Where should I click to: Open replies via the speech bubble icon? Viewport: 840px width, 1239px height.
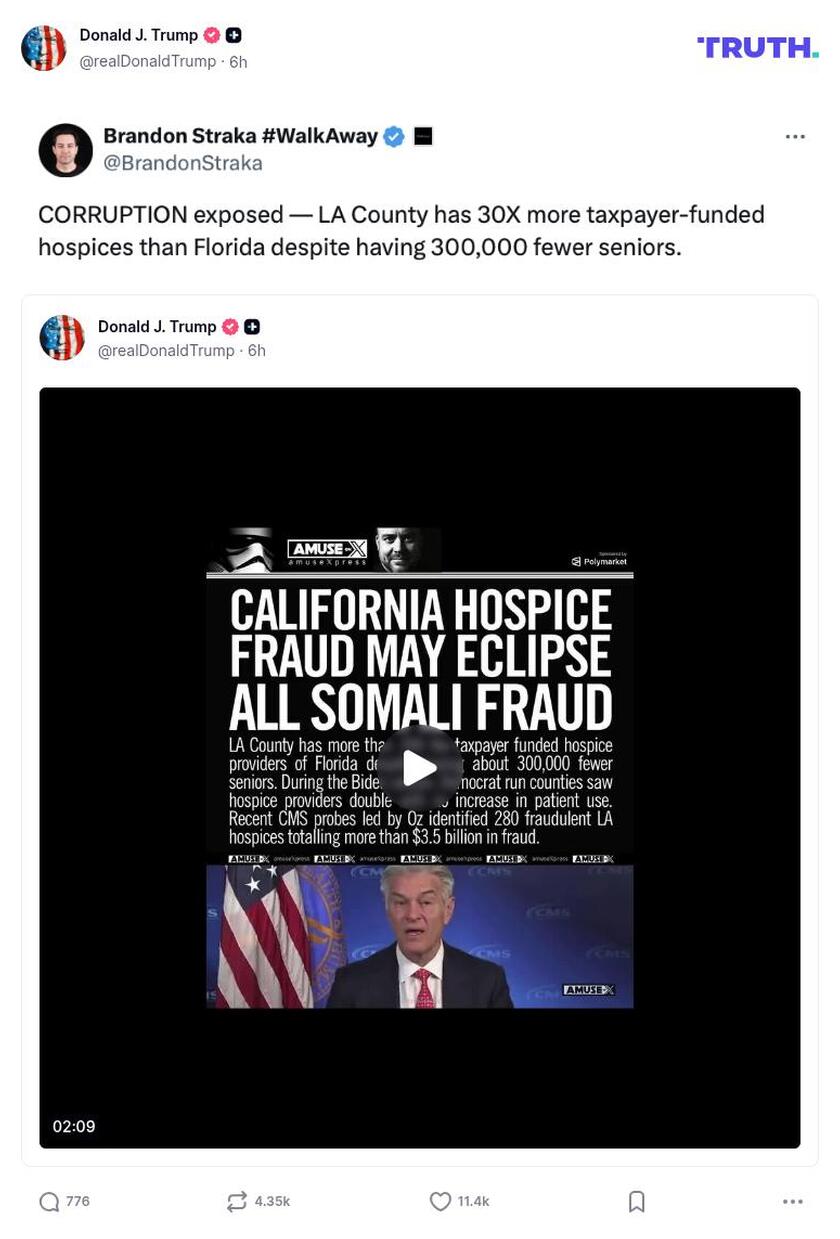tap(48, 1201)
